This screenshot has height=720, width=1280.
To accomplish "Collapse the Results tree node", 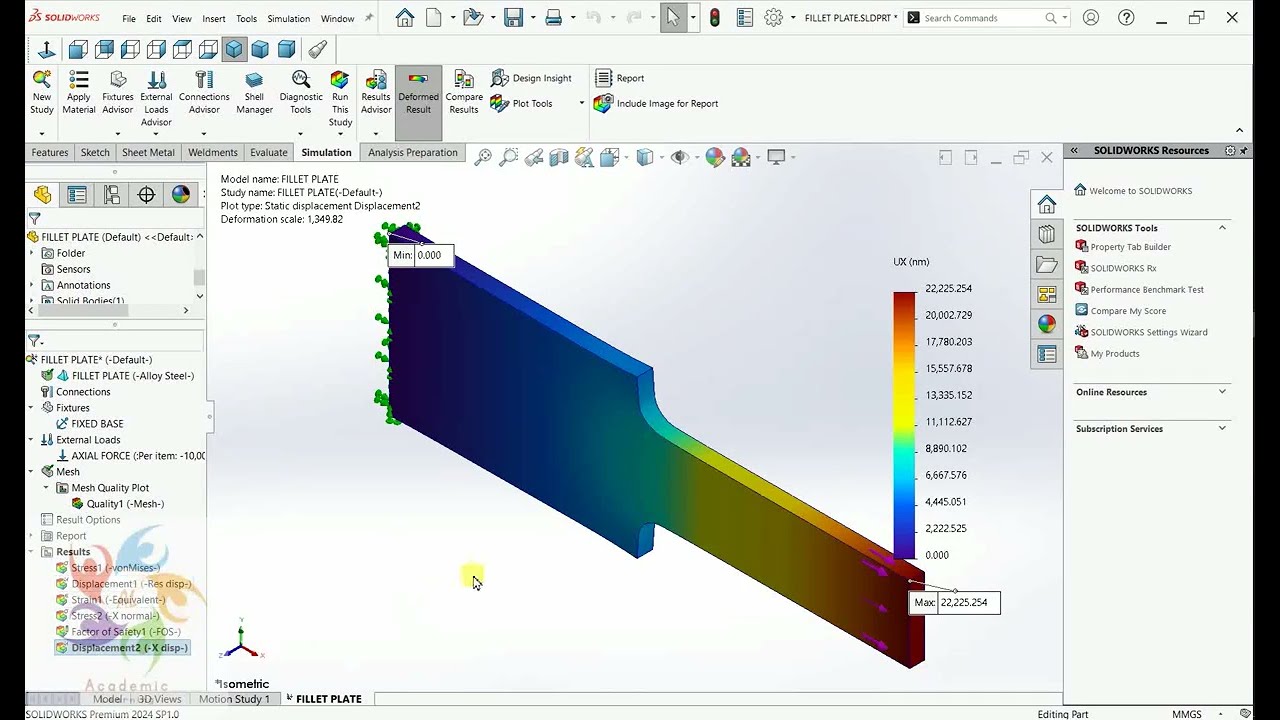I will 31,551.
